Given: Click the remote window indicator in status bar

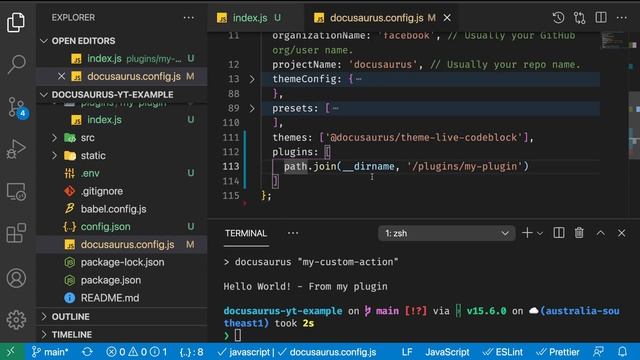Looking at the screenshot, I should 11,351.
